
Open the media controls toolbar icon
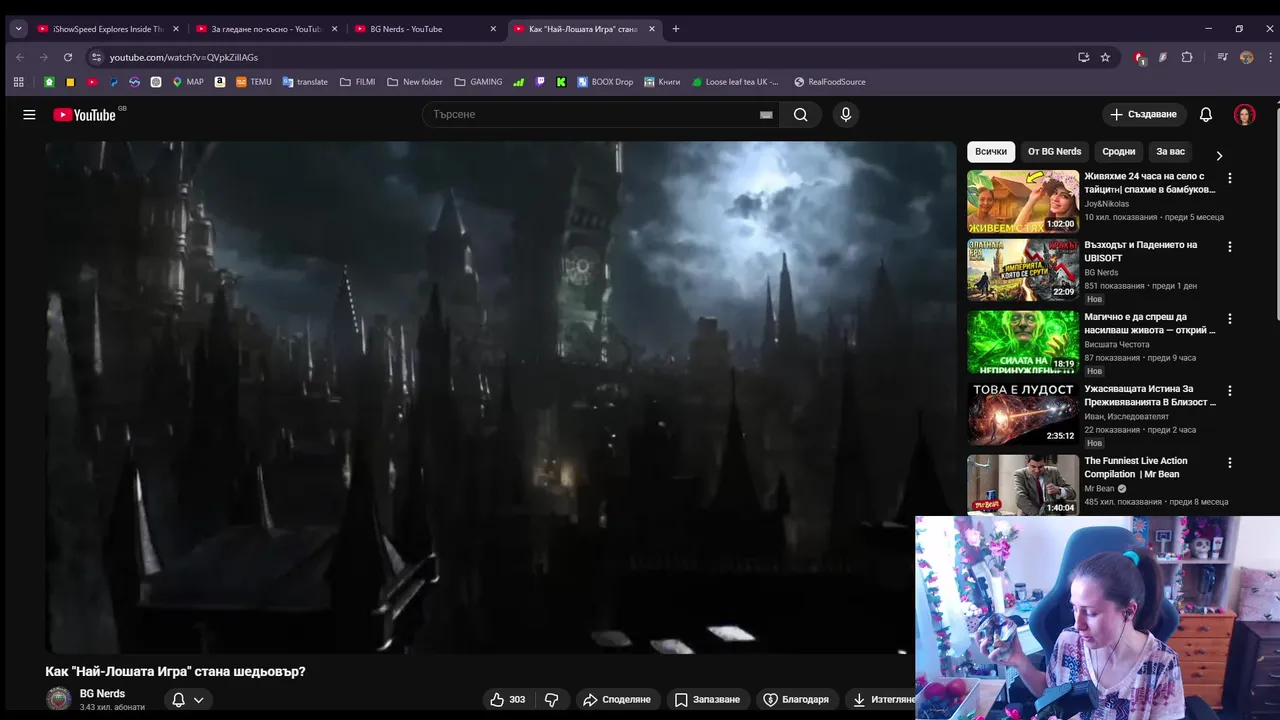[x=1222, y=57]
